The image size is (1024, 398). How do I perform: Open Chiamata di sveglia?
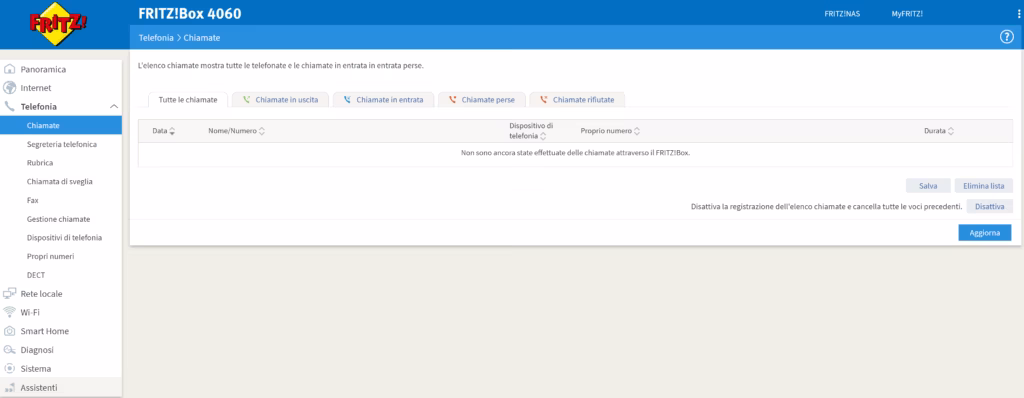click(61, 182)
